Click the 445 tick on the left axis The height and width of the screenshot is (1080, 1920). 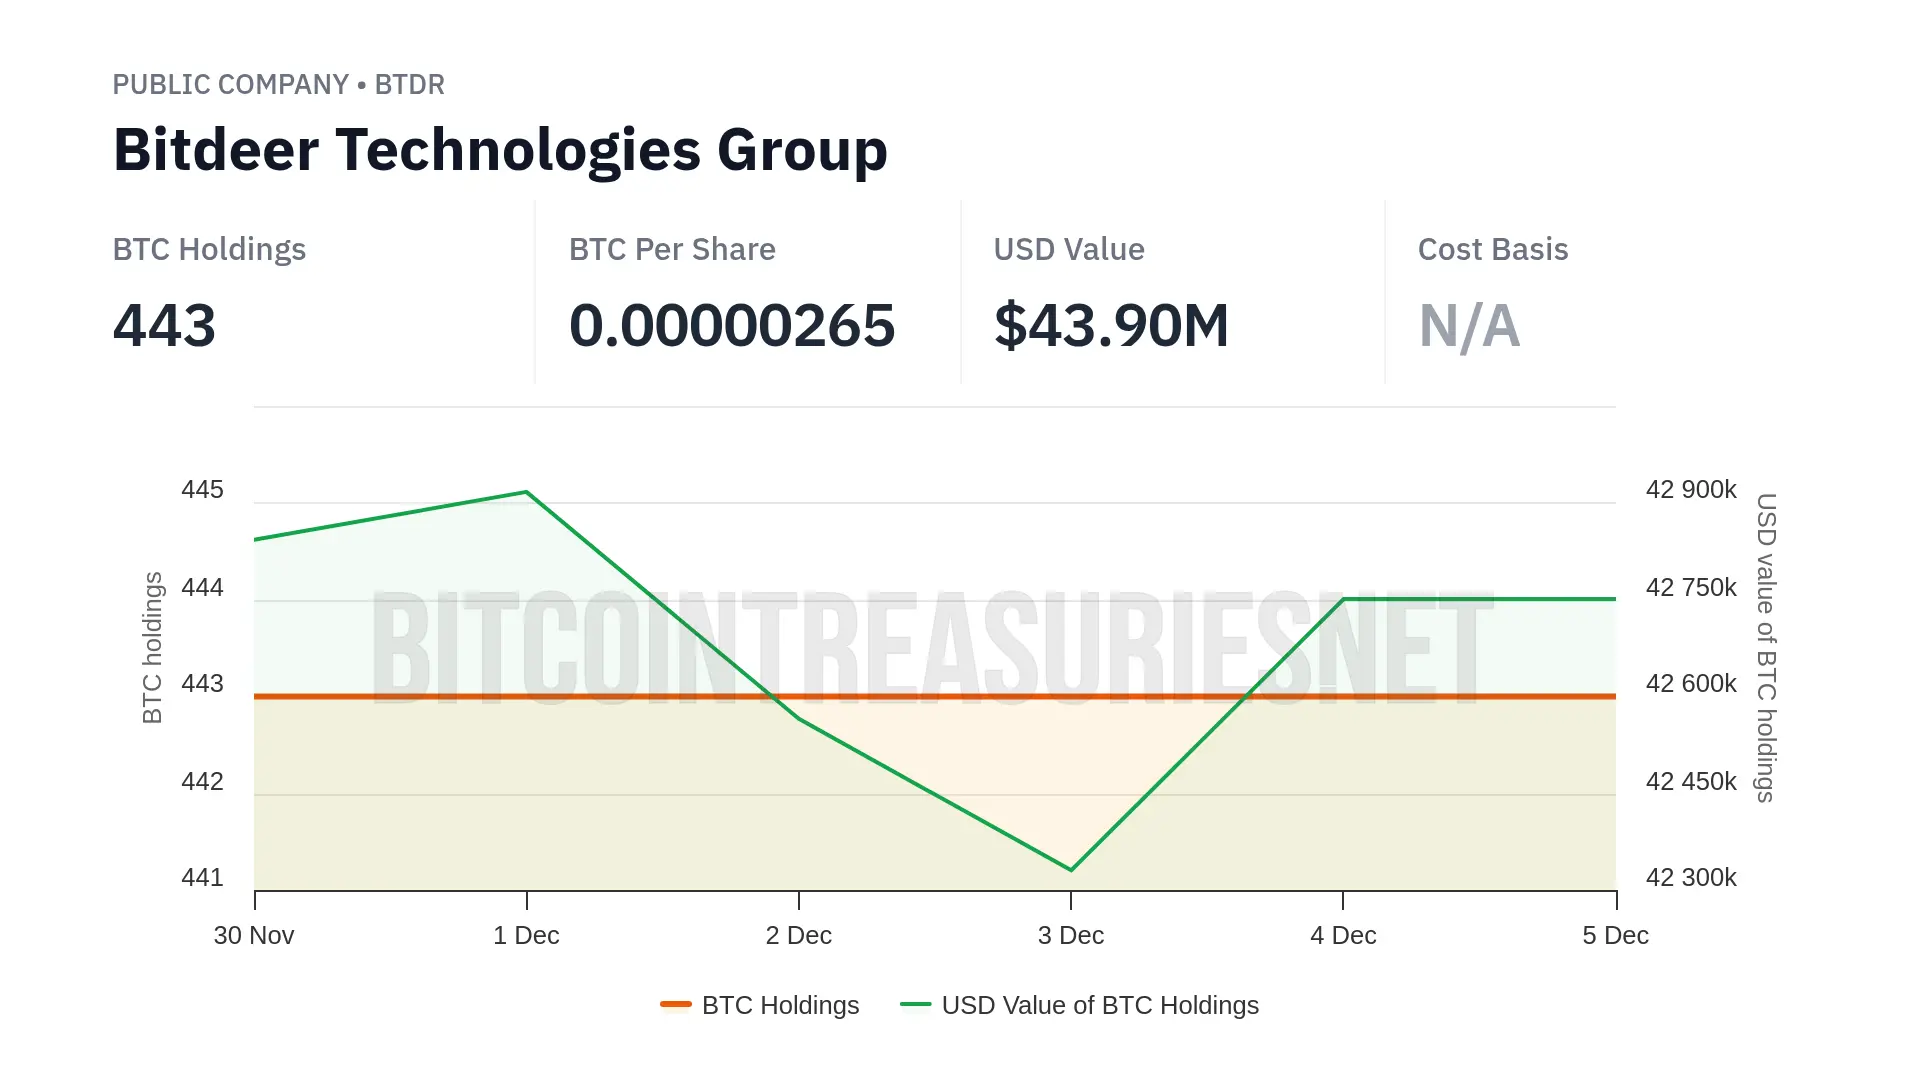click(x=202, y=490)
